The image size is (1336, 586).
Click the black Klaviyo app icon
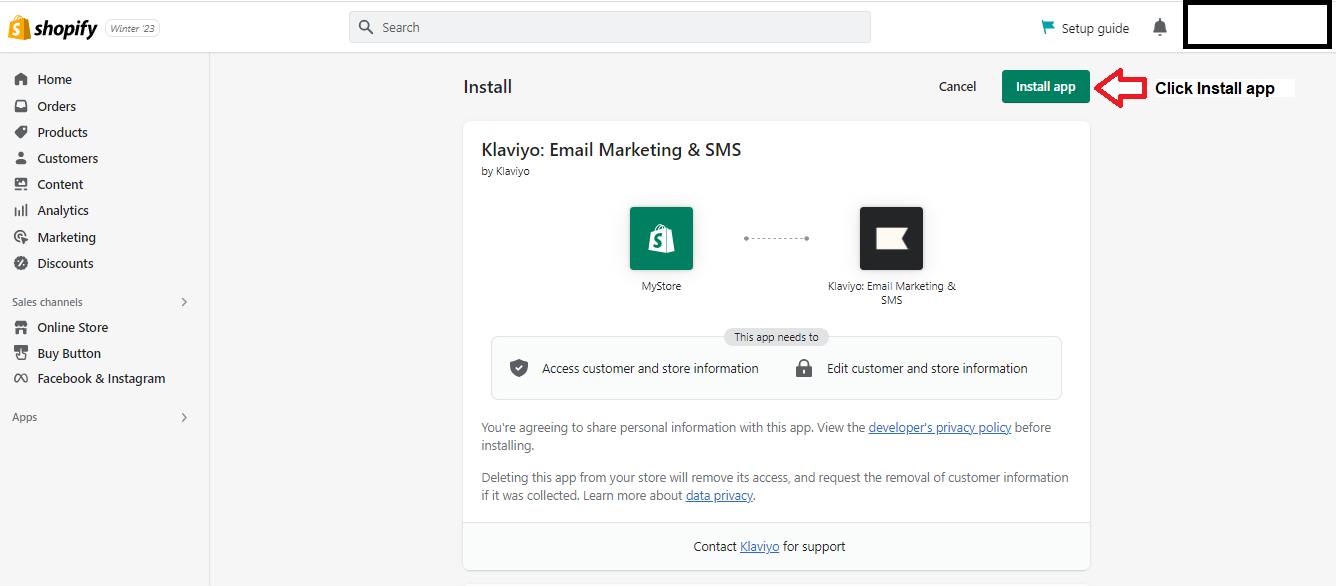click(891, 238)
